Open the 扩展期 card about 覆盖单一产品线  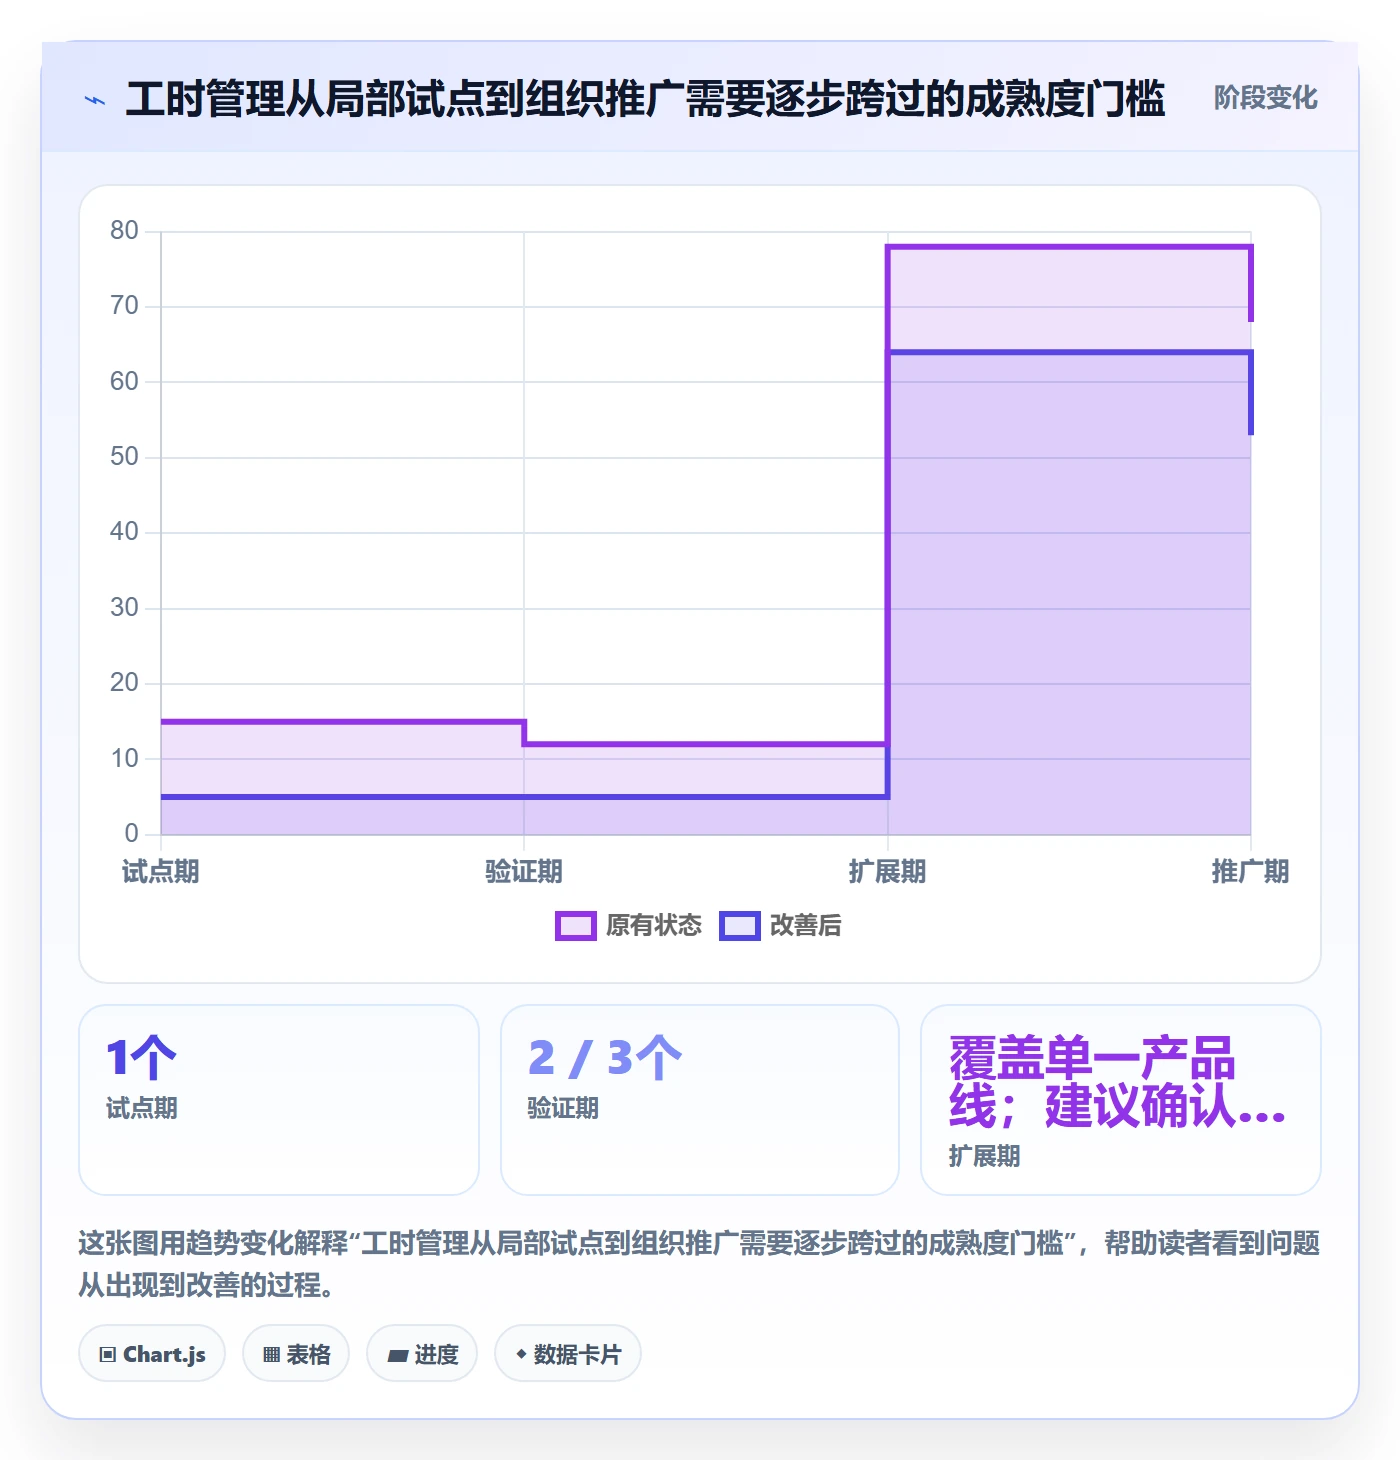point(1121,1100)
